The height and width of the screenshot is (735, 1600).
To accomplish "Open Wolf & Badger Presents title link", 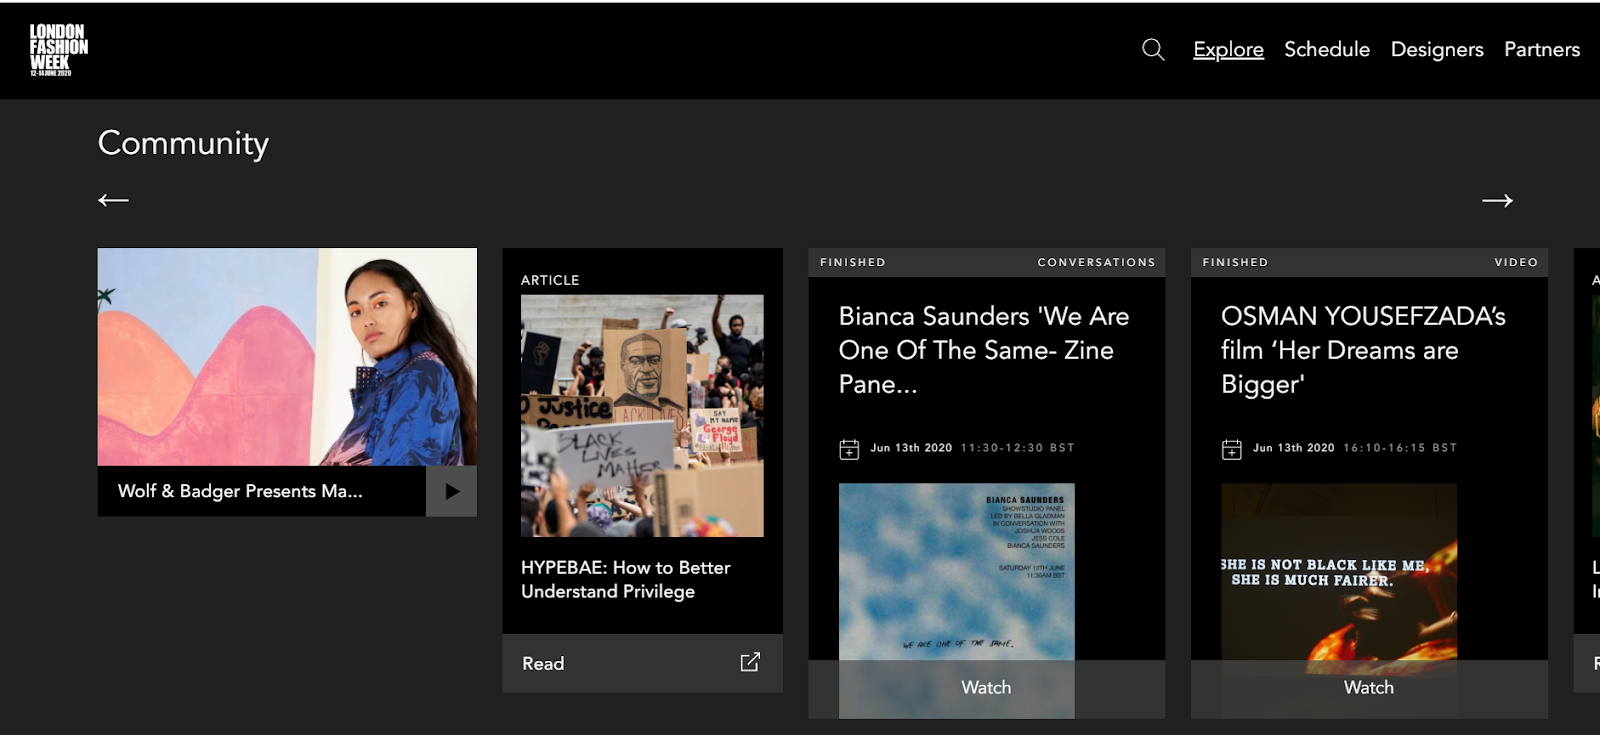I will [240, 491].
